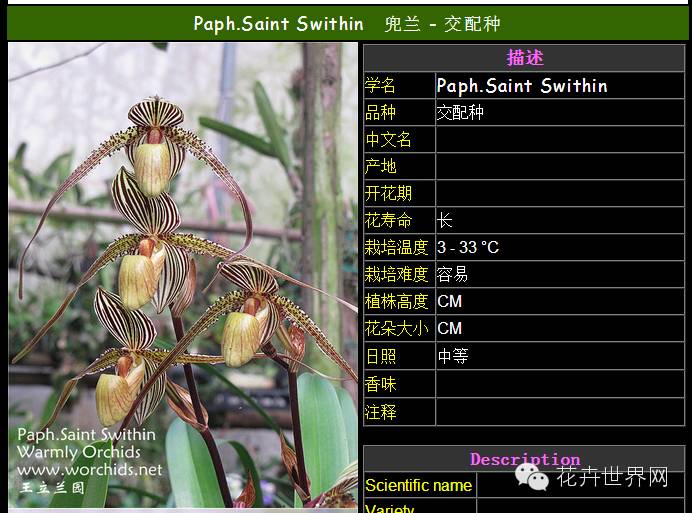Click the www.worchids.net link on the photo
This screenshot has width=692, height=513.
[89, 469]
